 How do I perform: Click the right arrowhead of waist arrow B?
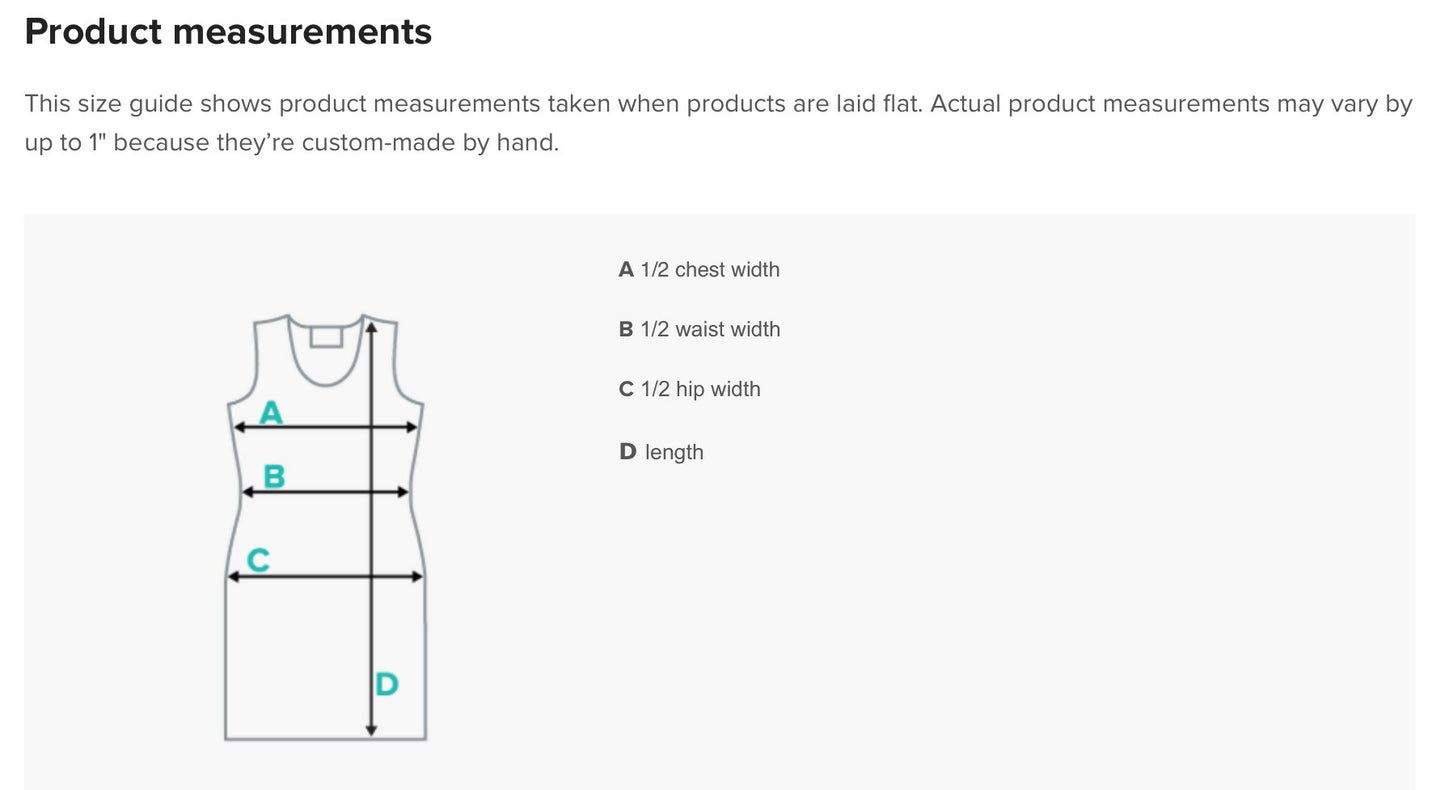[404, 492]
